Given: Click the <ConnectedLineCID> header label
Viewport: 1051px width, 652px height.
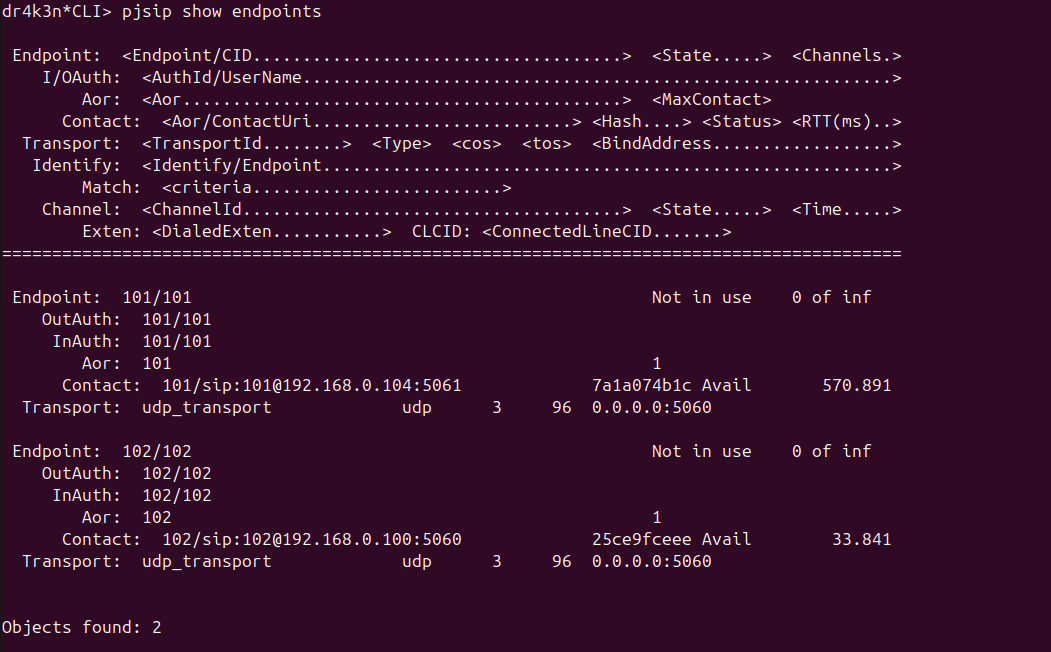Looking at the screenshot, I should tap(607, 232).
